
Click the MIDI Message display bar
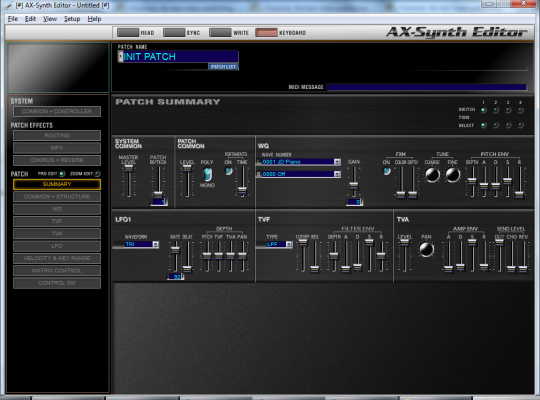(x=426, y=87)
